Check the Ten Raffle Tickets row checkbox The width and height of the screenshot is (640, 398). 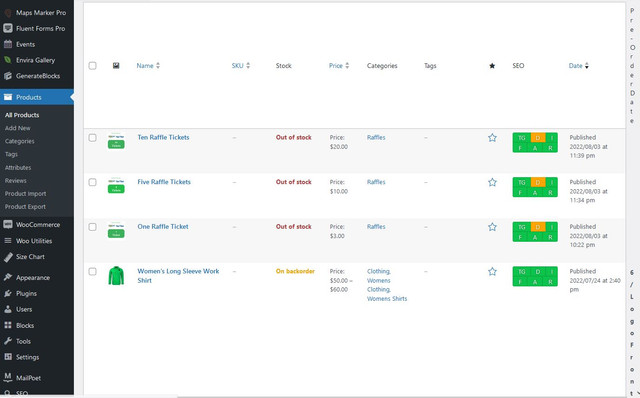[x=93, y=138]
